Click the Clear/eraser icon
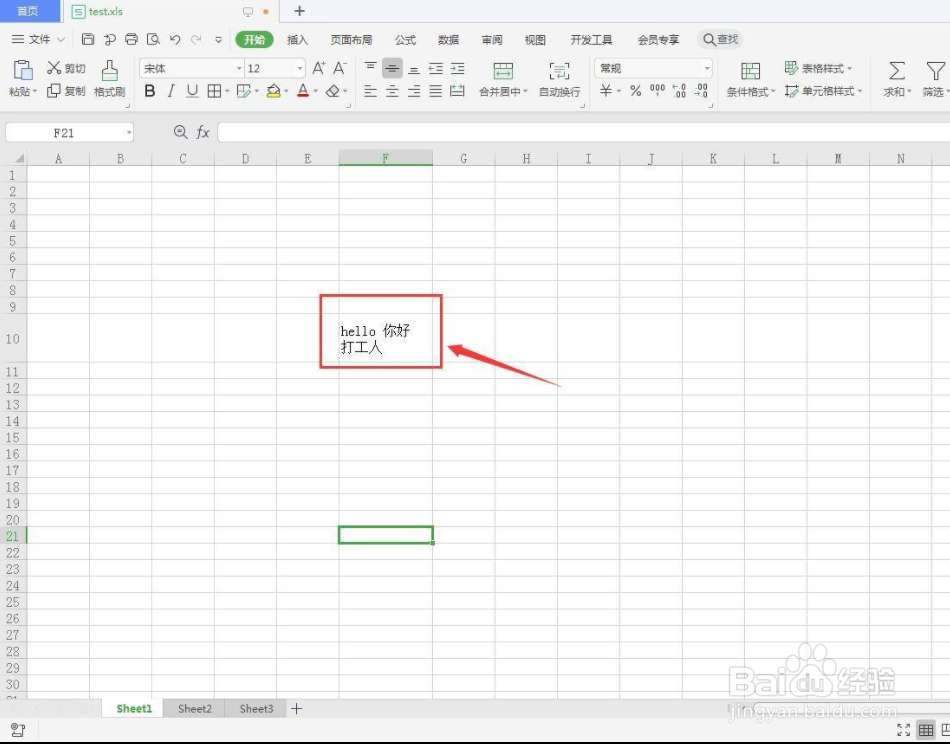Screen dimensions: 950x744 (x=333, y=91)
